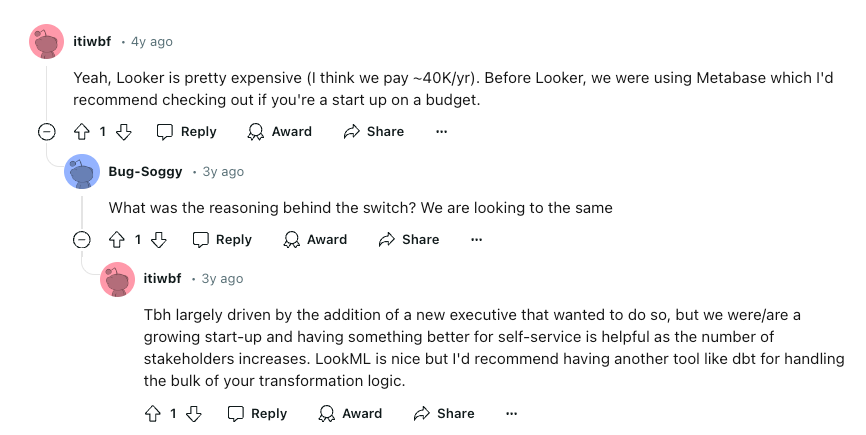Upvote itiwbf's reply about LookML and dbt
Screen dimensions: 866x435
153,413
